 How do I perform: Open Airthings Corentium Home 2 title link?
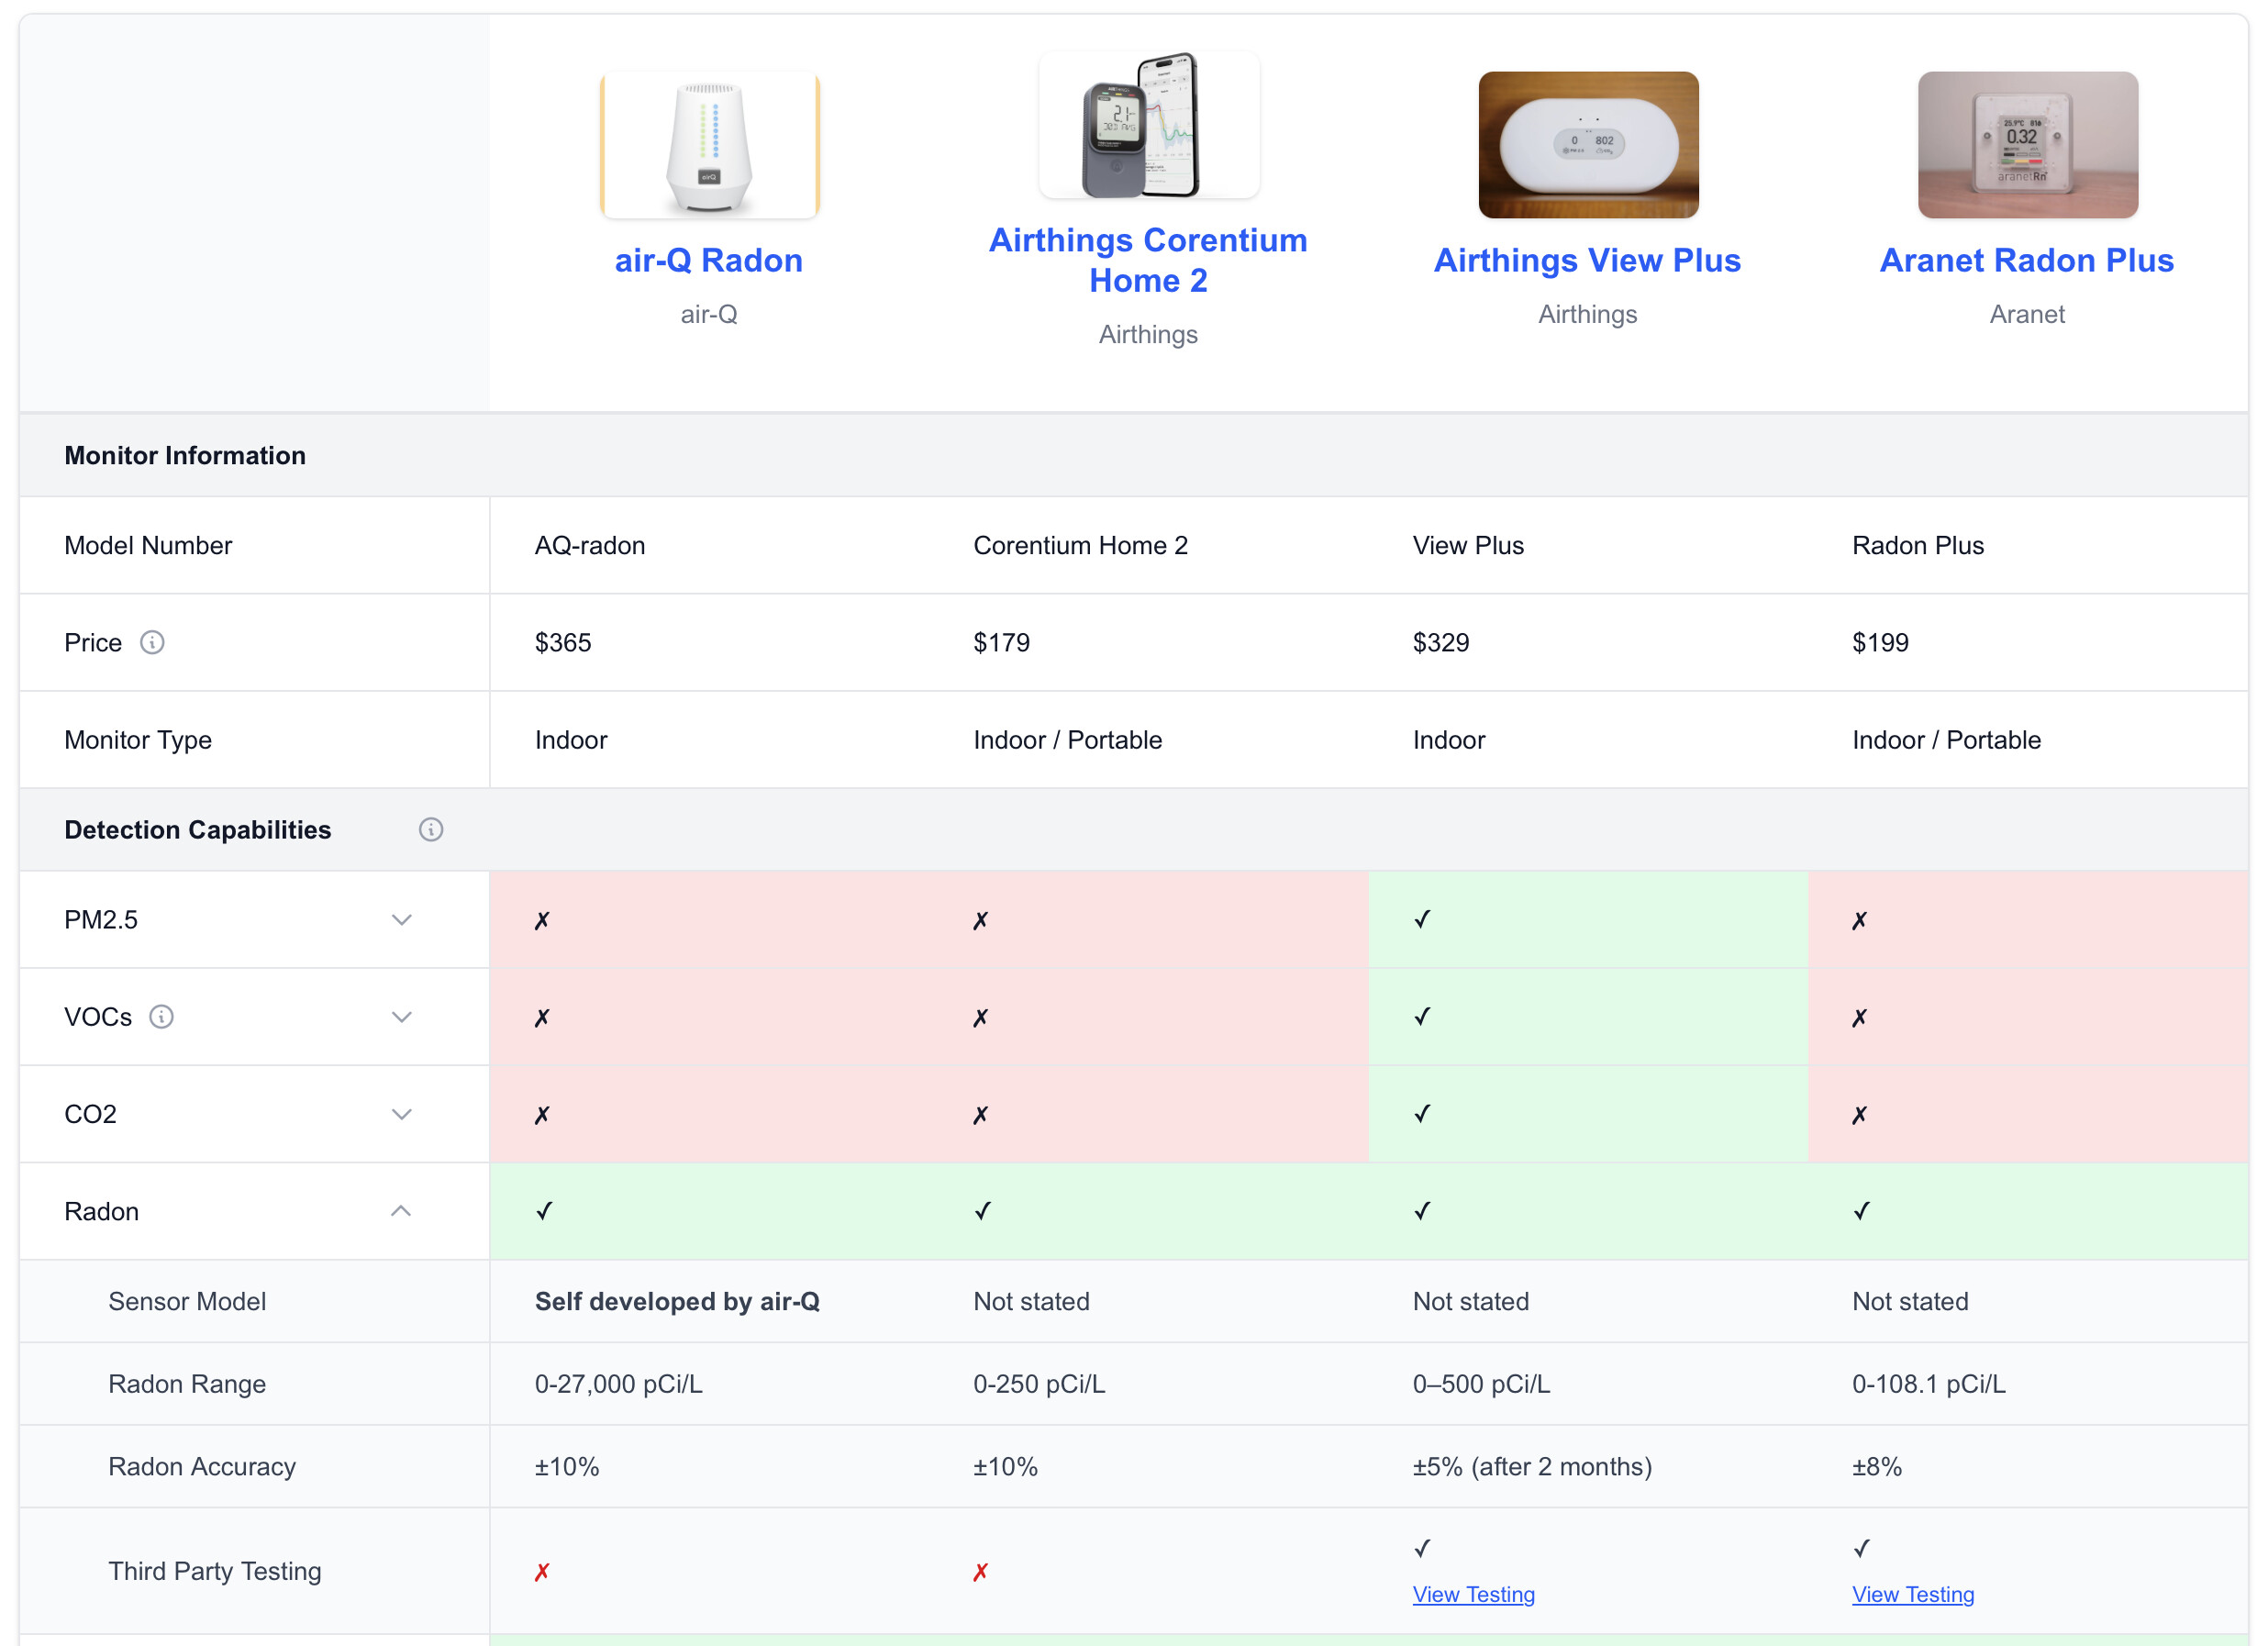(1148, 260)
